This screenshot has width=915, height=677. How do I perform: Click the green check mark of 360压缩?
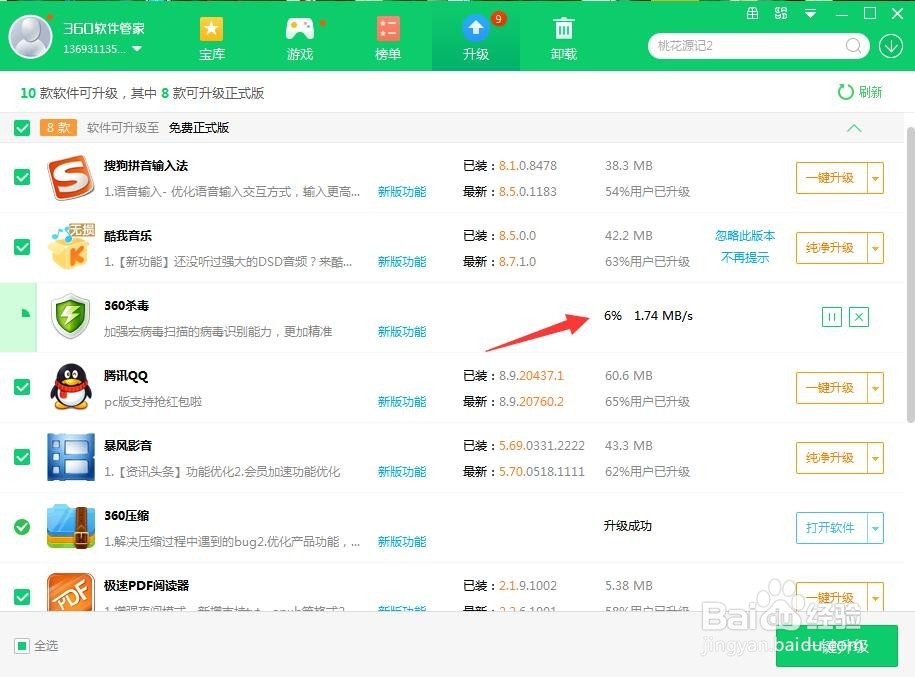22,527
